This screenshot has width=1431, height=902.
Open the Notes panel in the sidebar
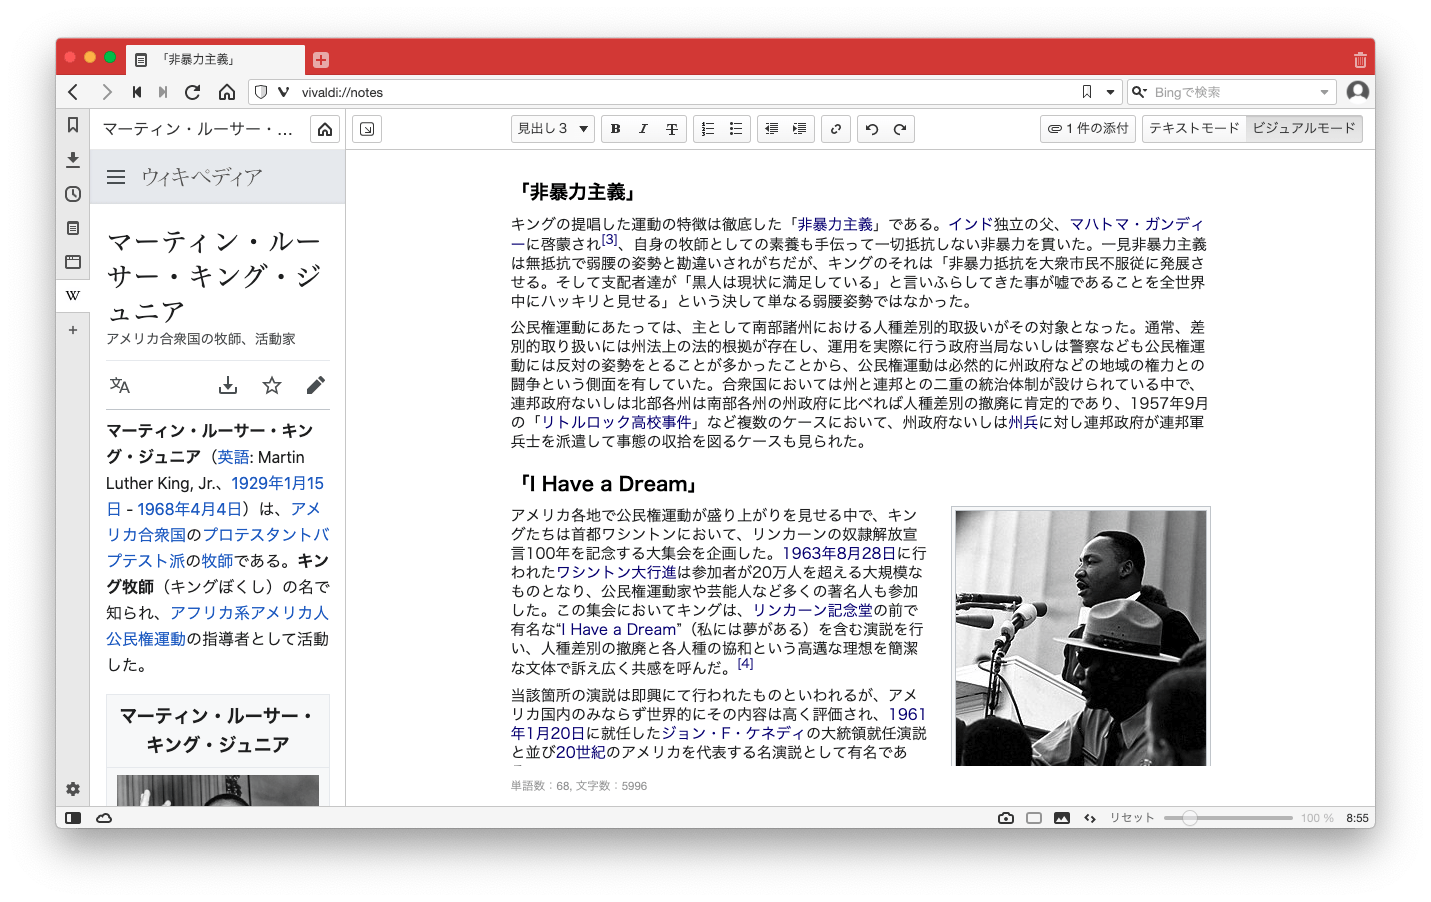(x=73, y=228)
